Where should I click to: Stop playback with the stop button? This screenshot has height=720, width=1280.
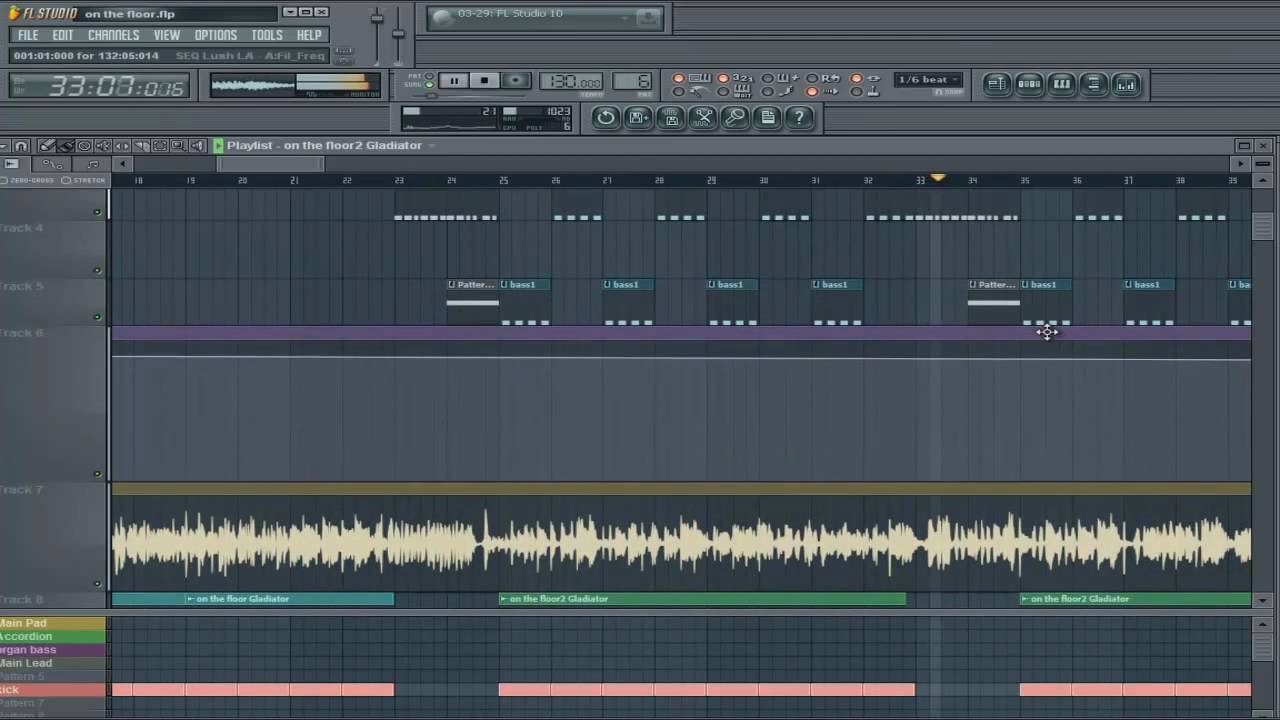[x=484, y=81]
